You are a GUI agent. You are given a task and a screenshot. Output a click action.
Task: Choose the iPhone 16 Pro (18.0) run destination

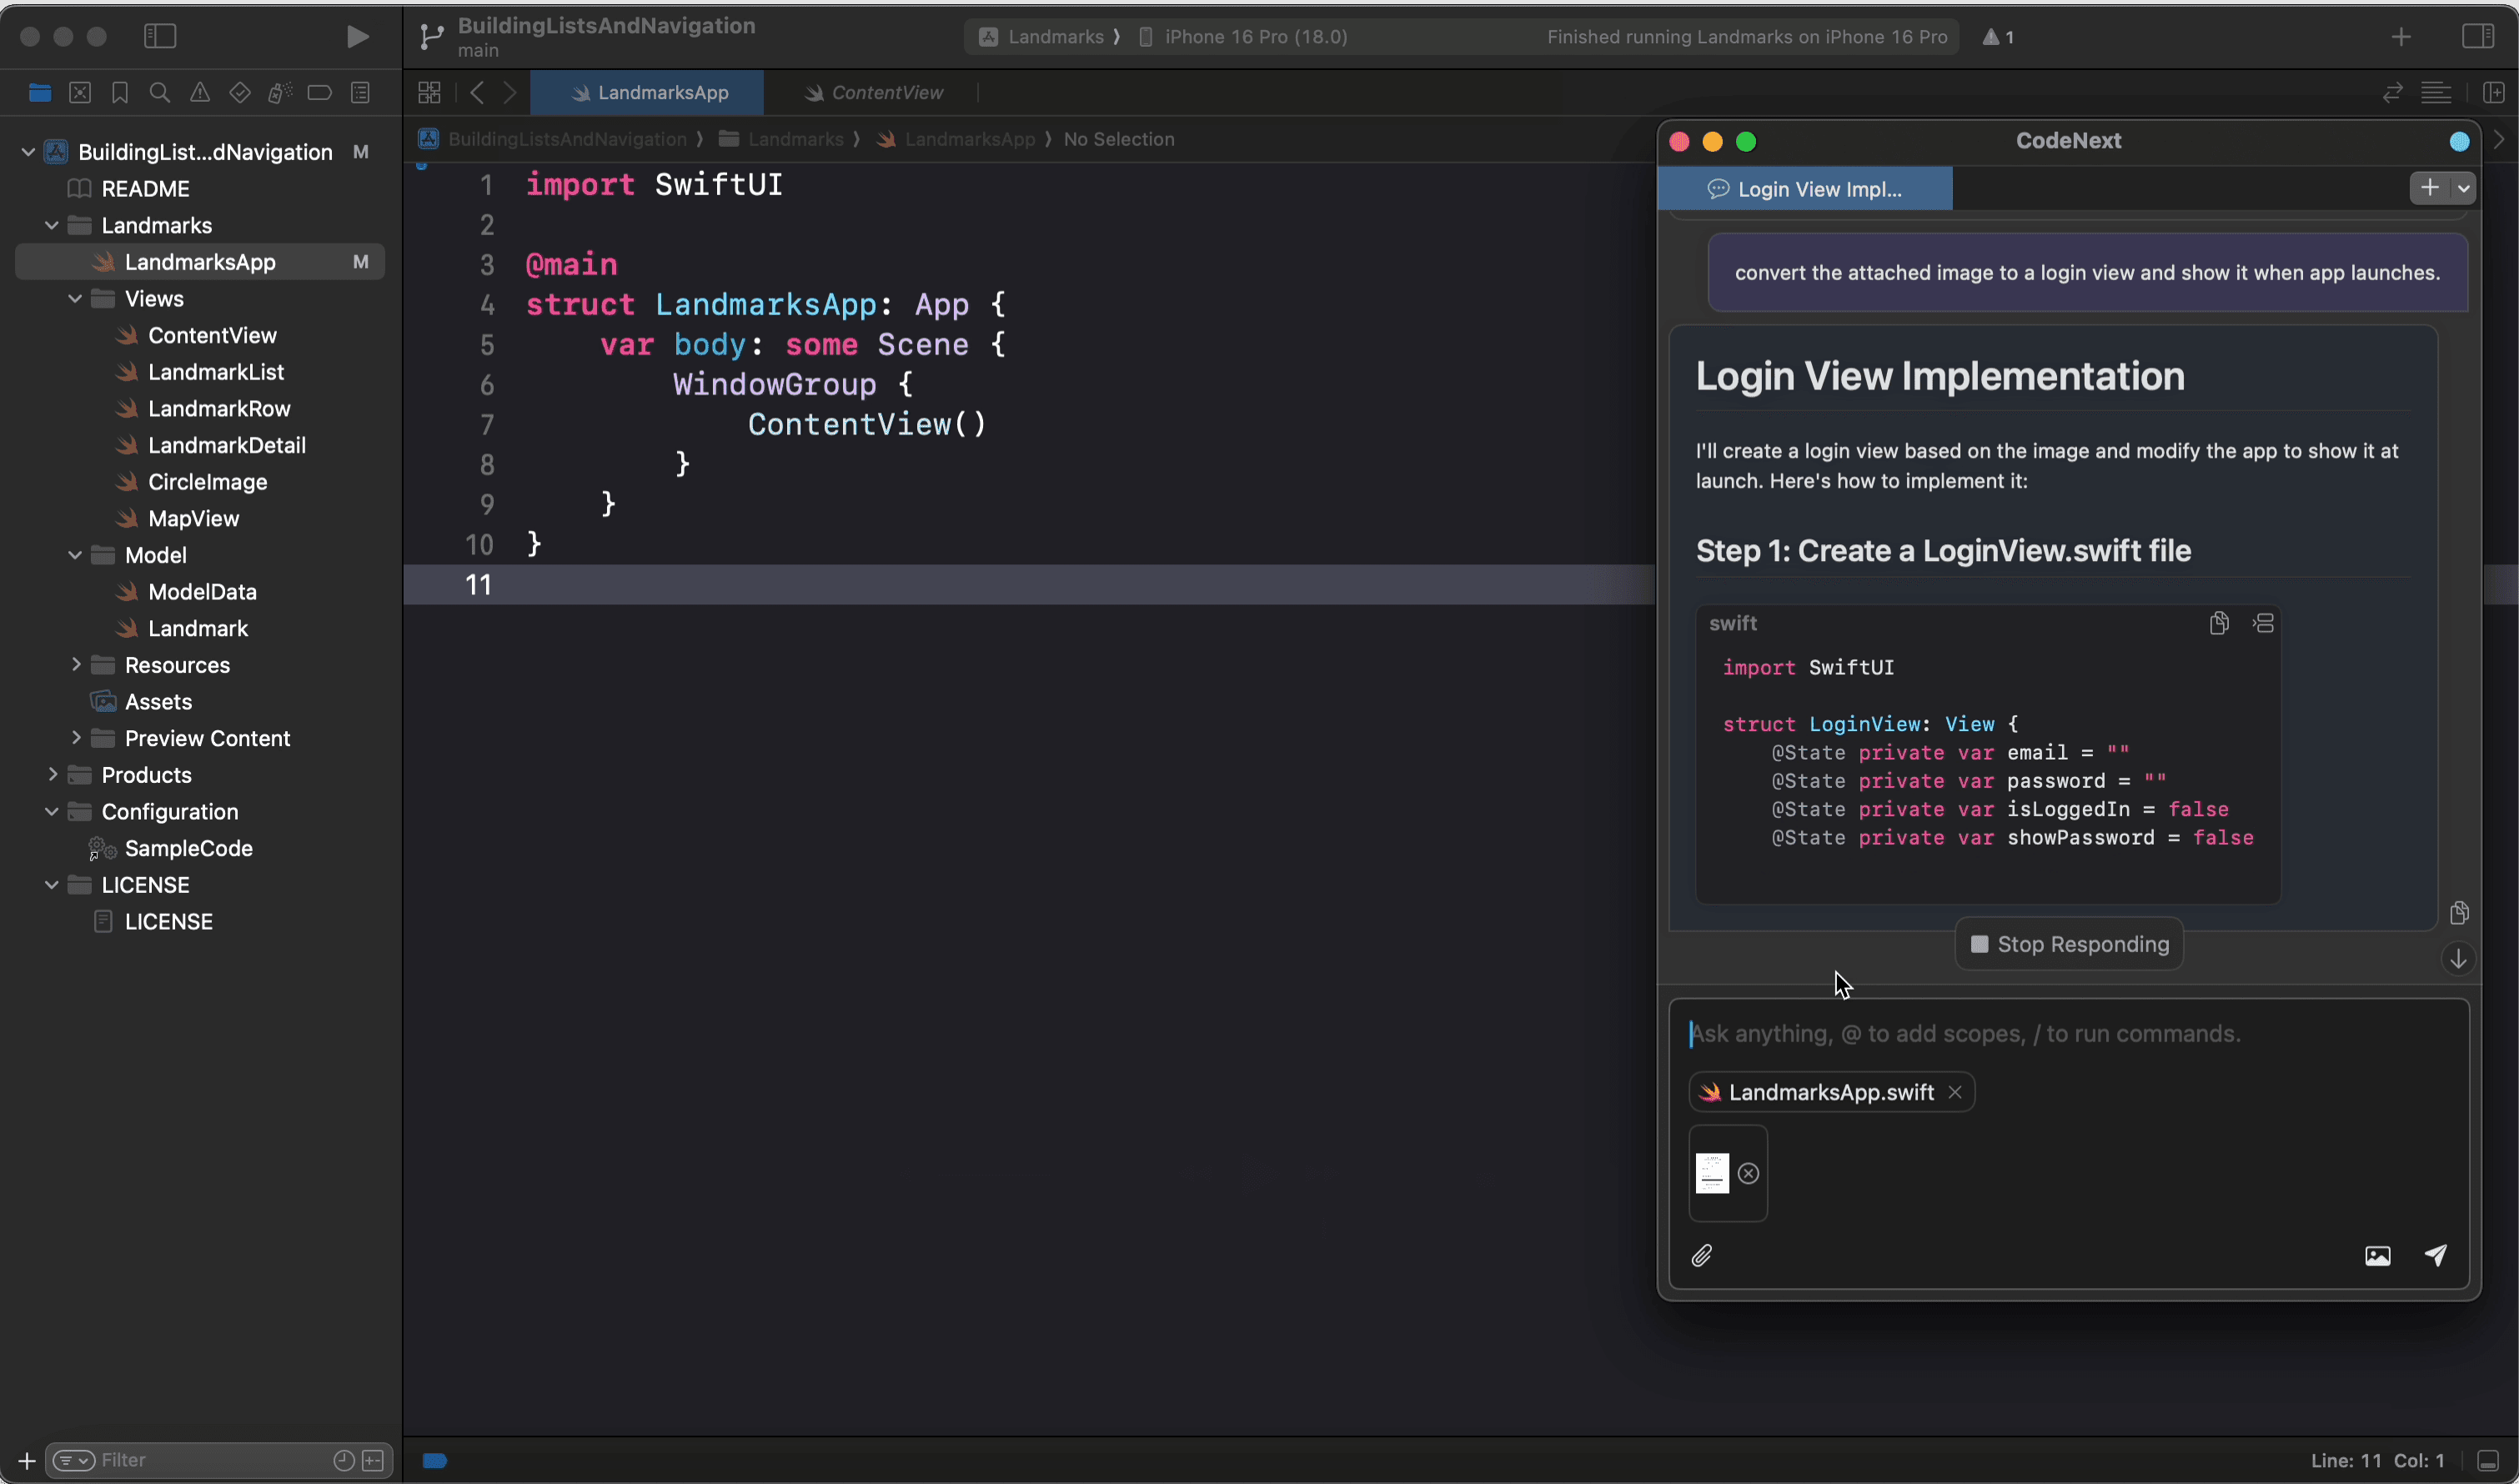(1243, 37)
